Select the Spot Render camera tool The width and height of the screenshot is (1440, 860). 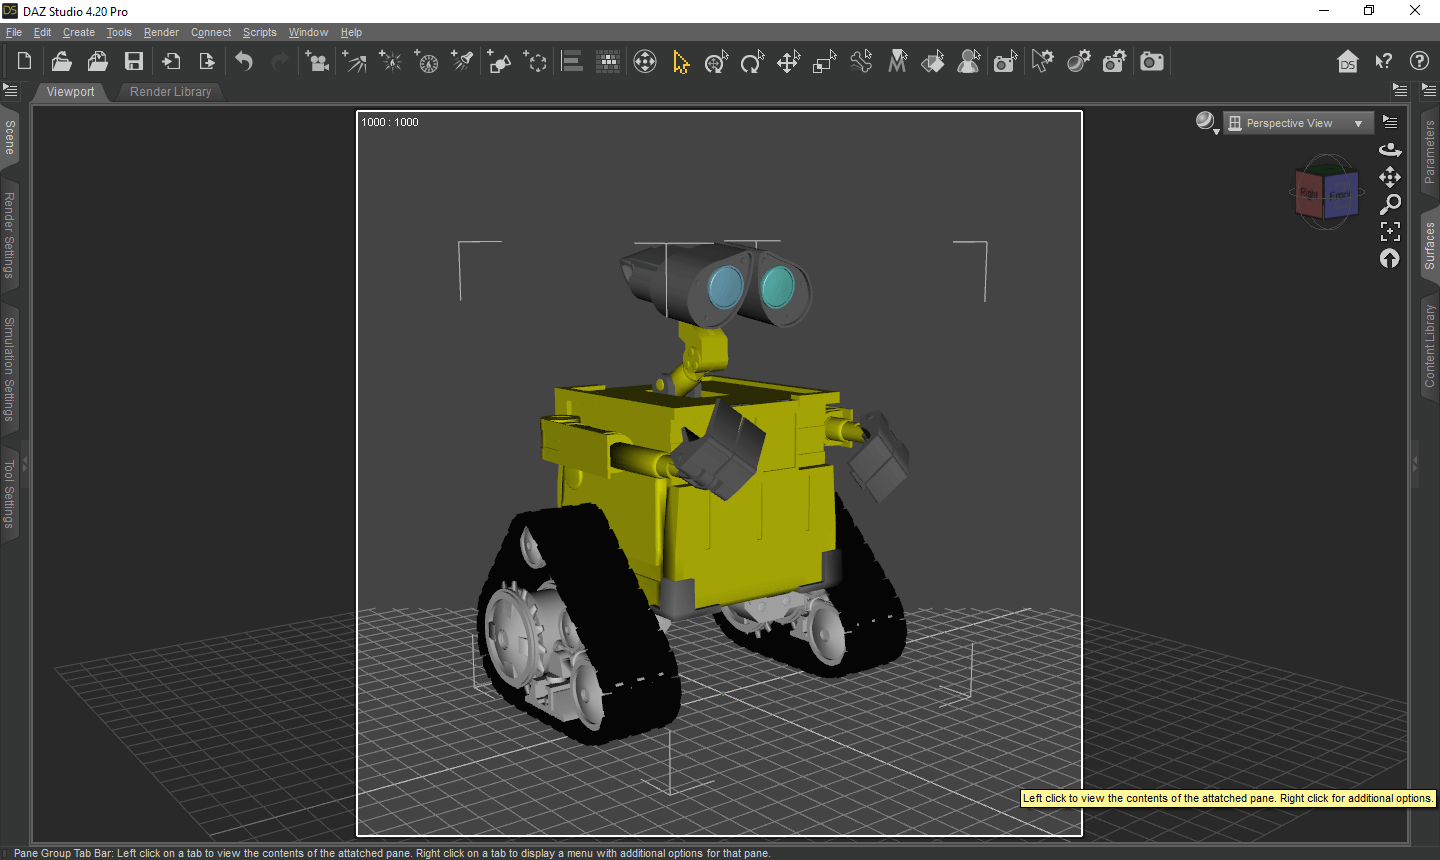coord(1006,62)
